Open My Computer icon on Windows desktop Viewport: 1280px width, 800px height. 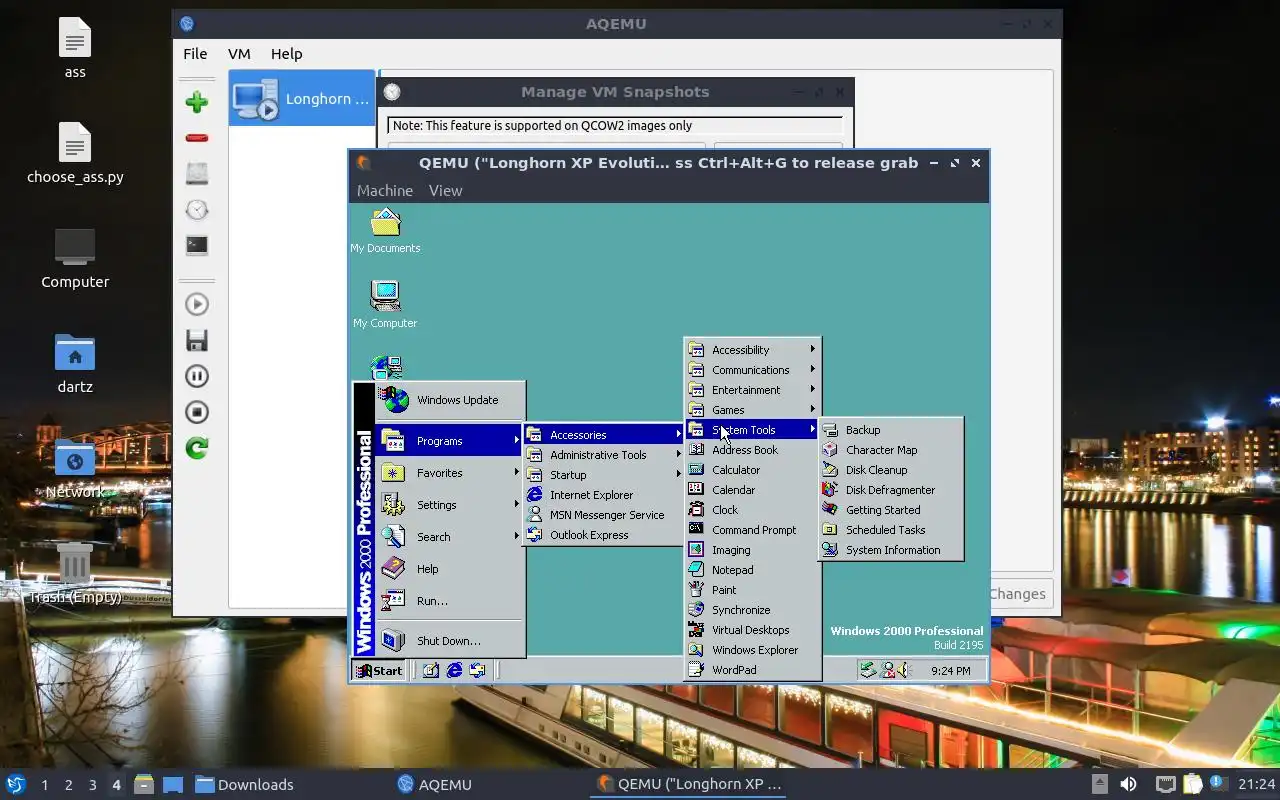click(385, 304)
